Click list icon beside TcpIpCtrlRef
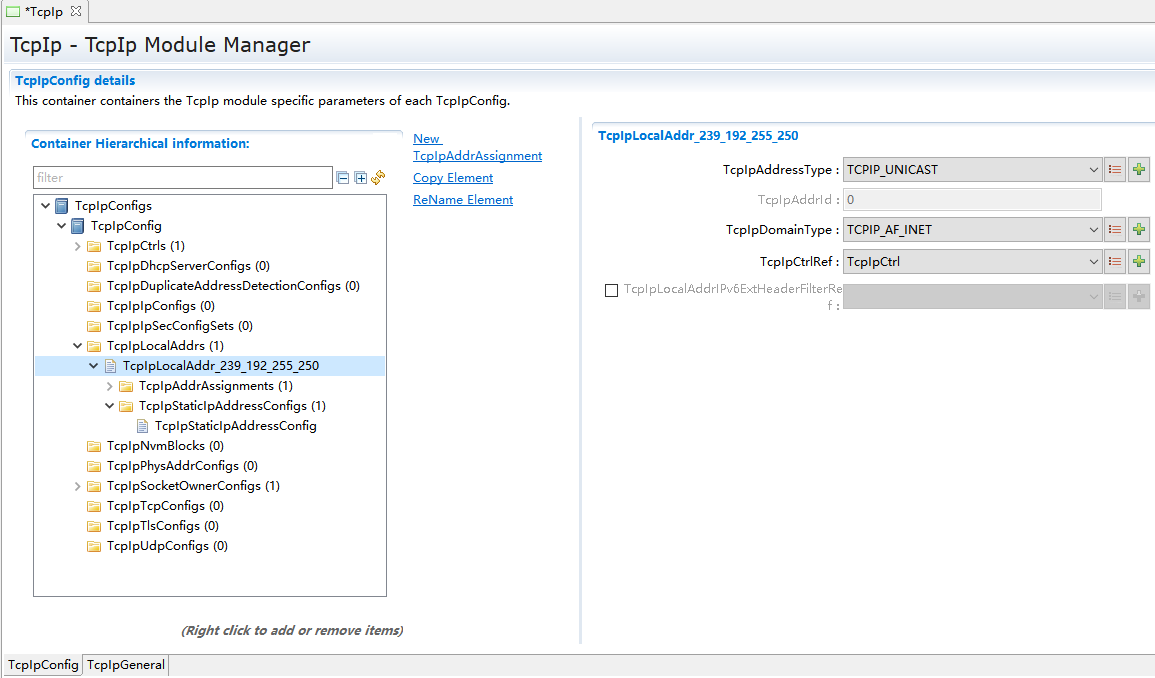1155x678 pixels. [1115, 262]
